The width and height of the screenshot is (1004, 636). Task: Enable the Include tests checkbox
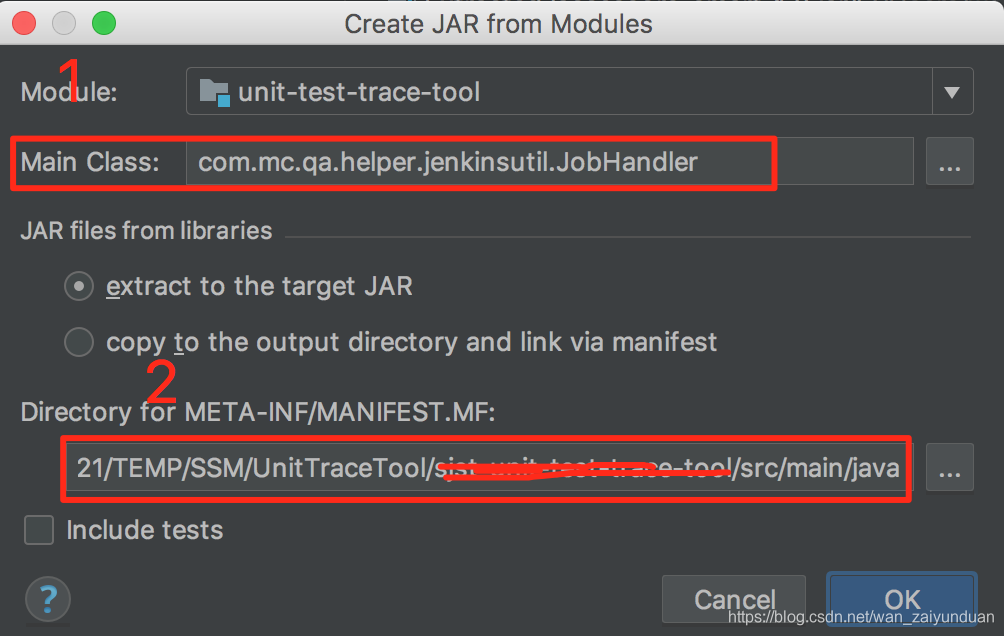coord(39,530)
